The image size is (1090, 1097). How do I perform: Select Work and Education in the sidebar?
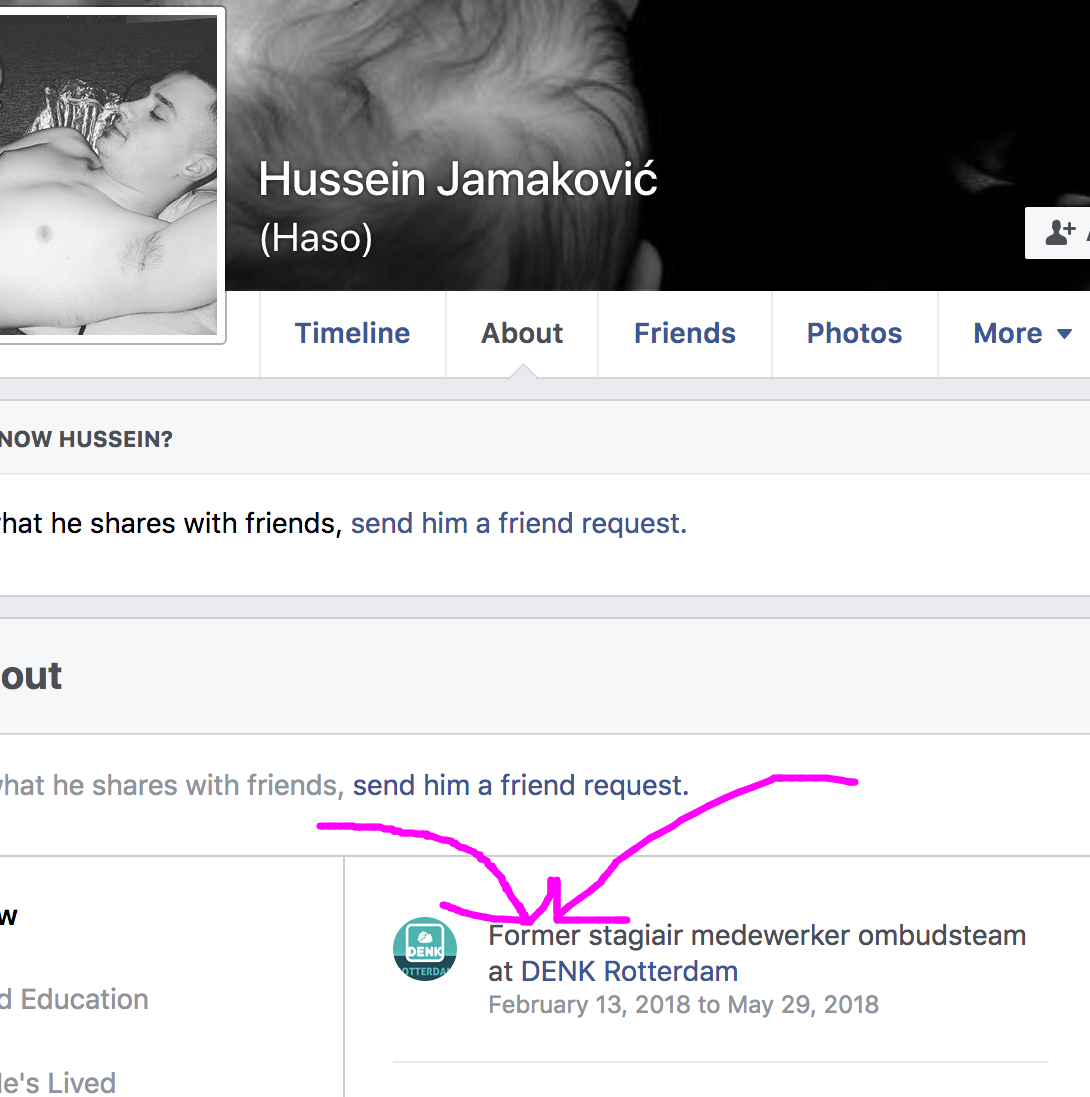click(x=75, y=999)
